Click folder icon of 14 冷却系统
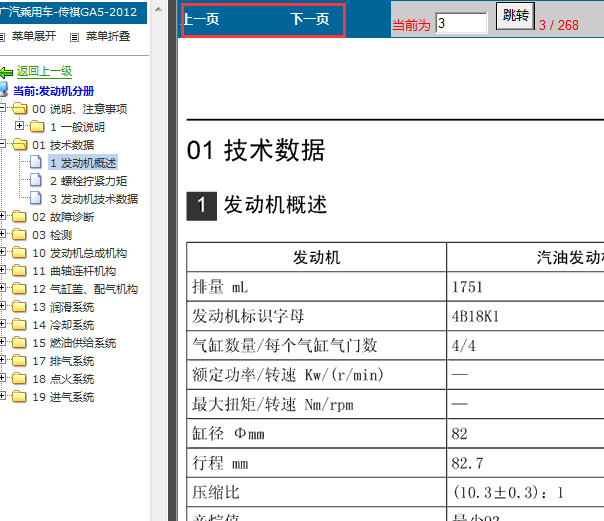The image size is (604, 521). [x=19, y=325]
